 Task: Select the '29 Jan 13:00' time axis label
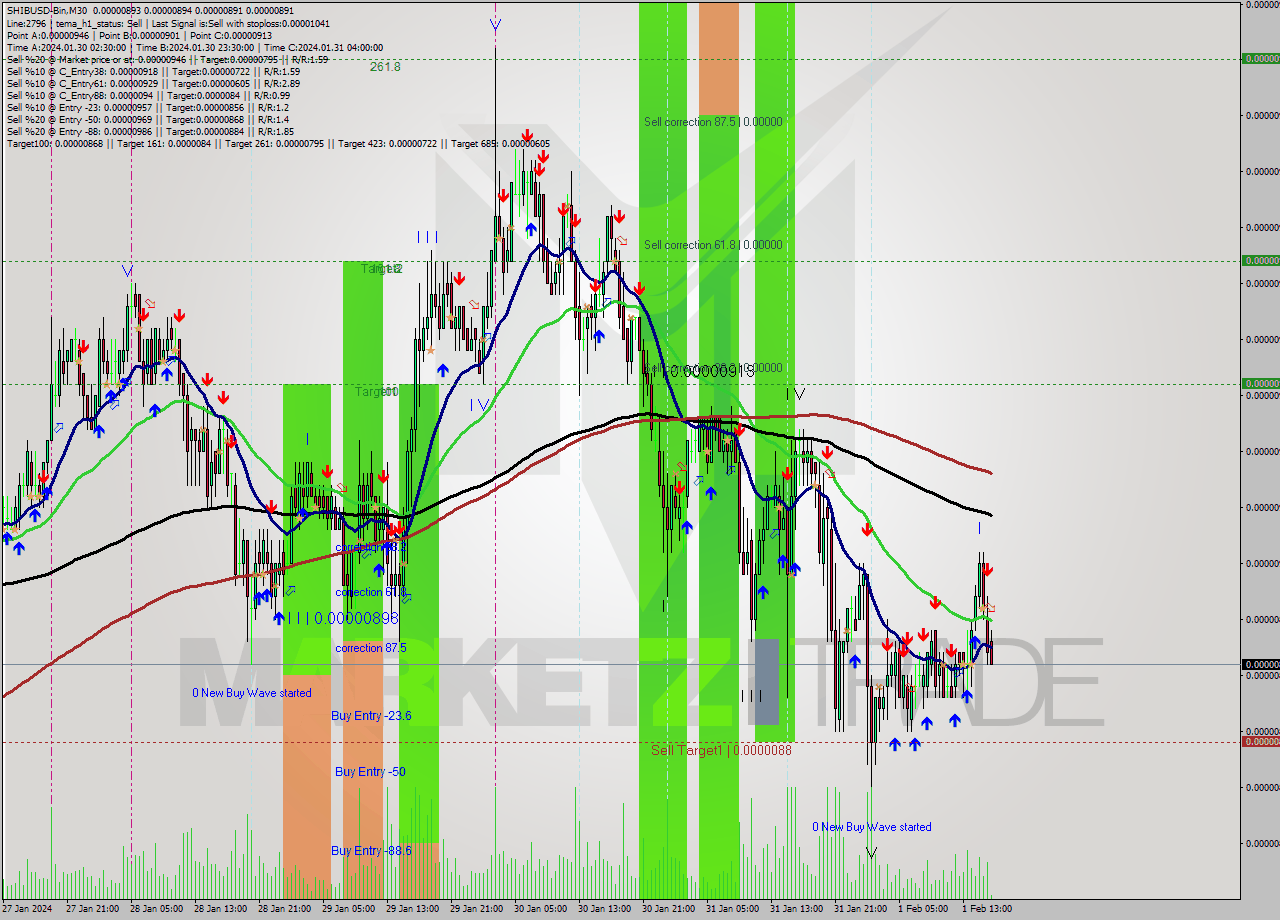[412, 909]
